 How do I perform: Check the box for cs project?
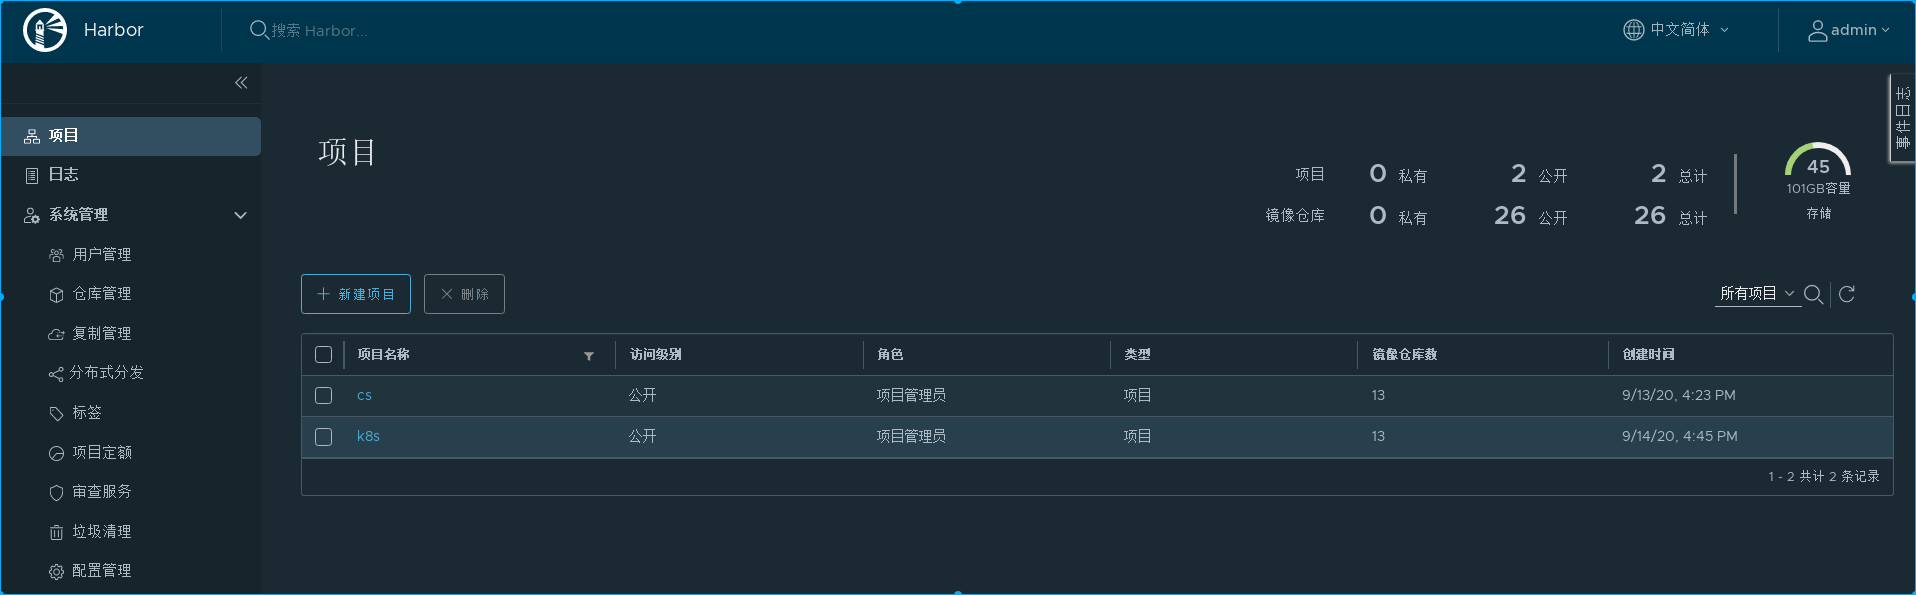pos(323,396)
